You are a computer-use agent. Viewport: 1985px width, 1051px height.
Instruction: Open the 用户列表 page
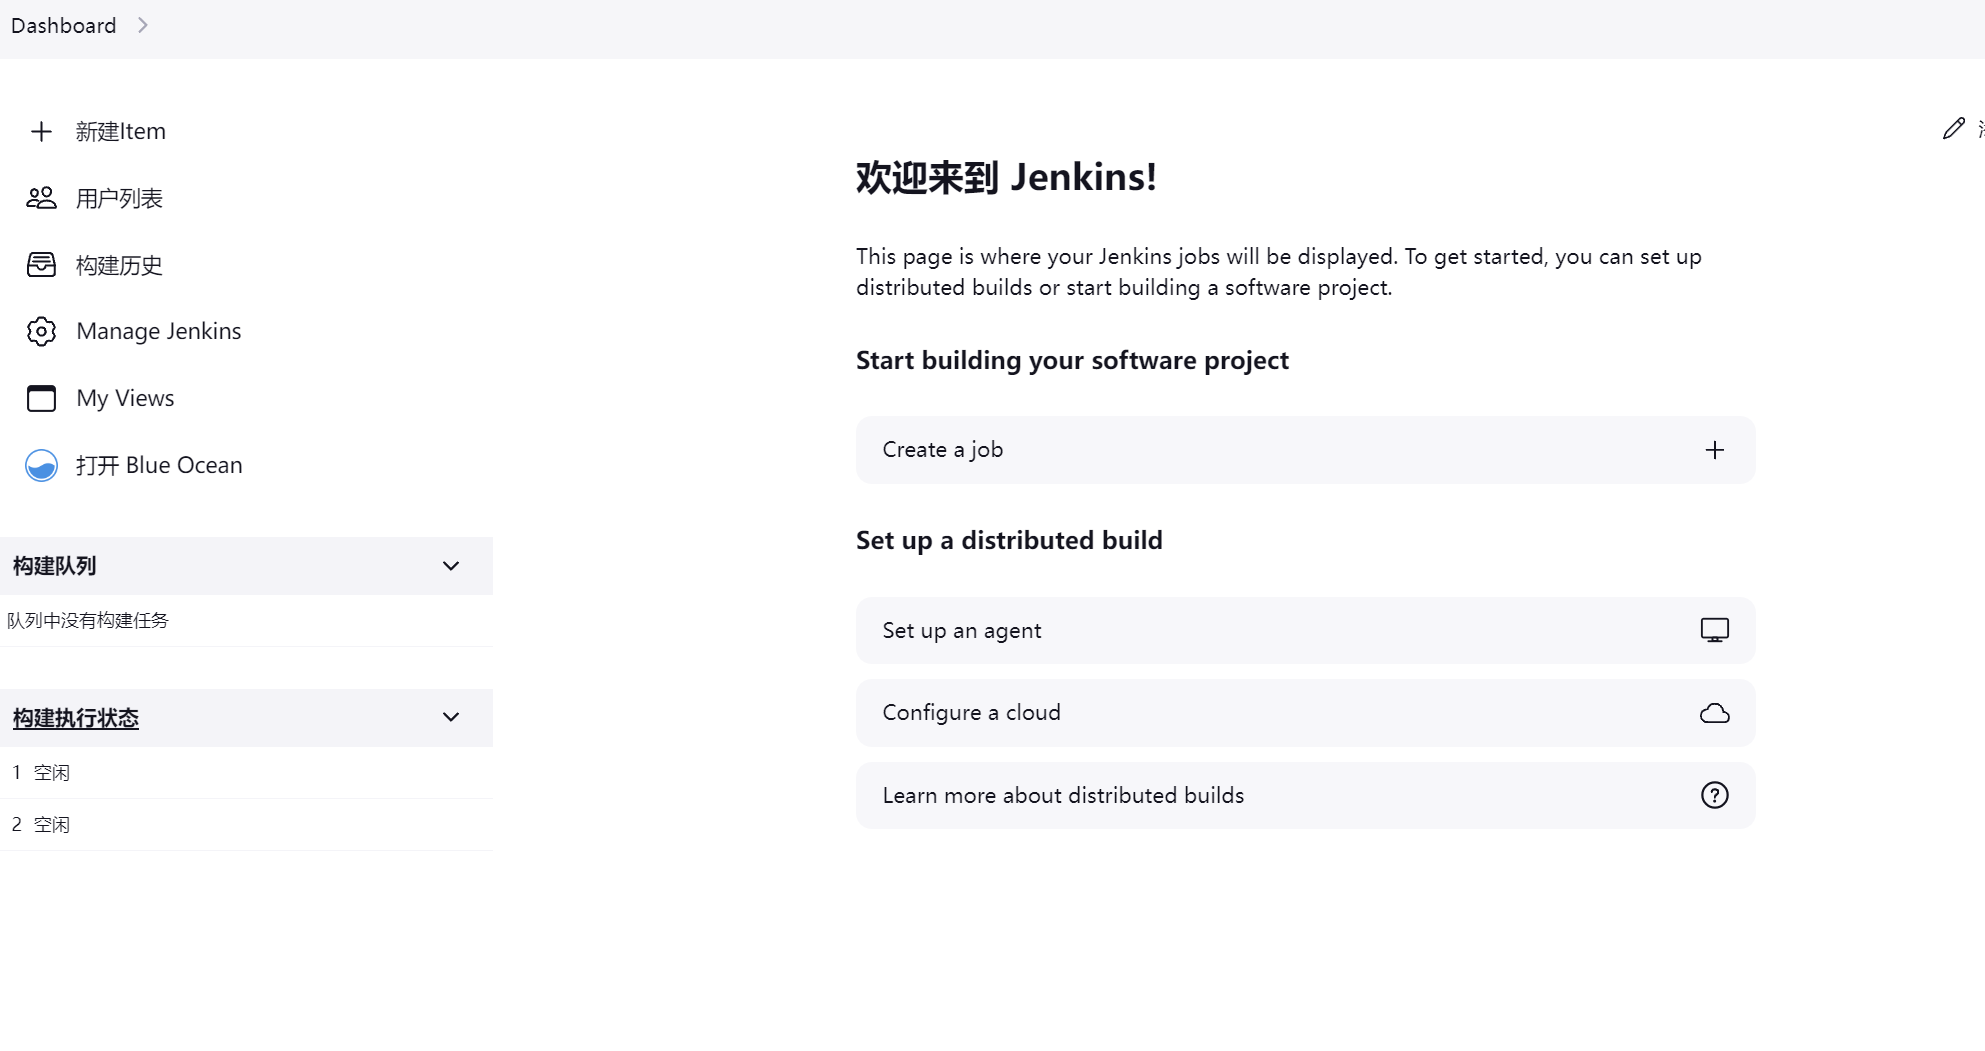119,198
